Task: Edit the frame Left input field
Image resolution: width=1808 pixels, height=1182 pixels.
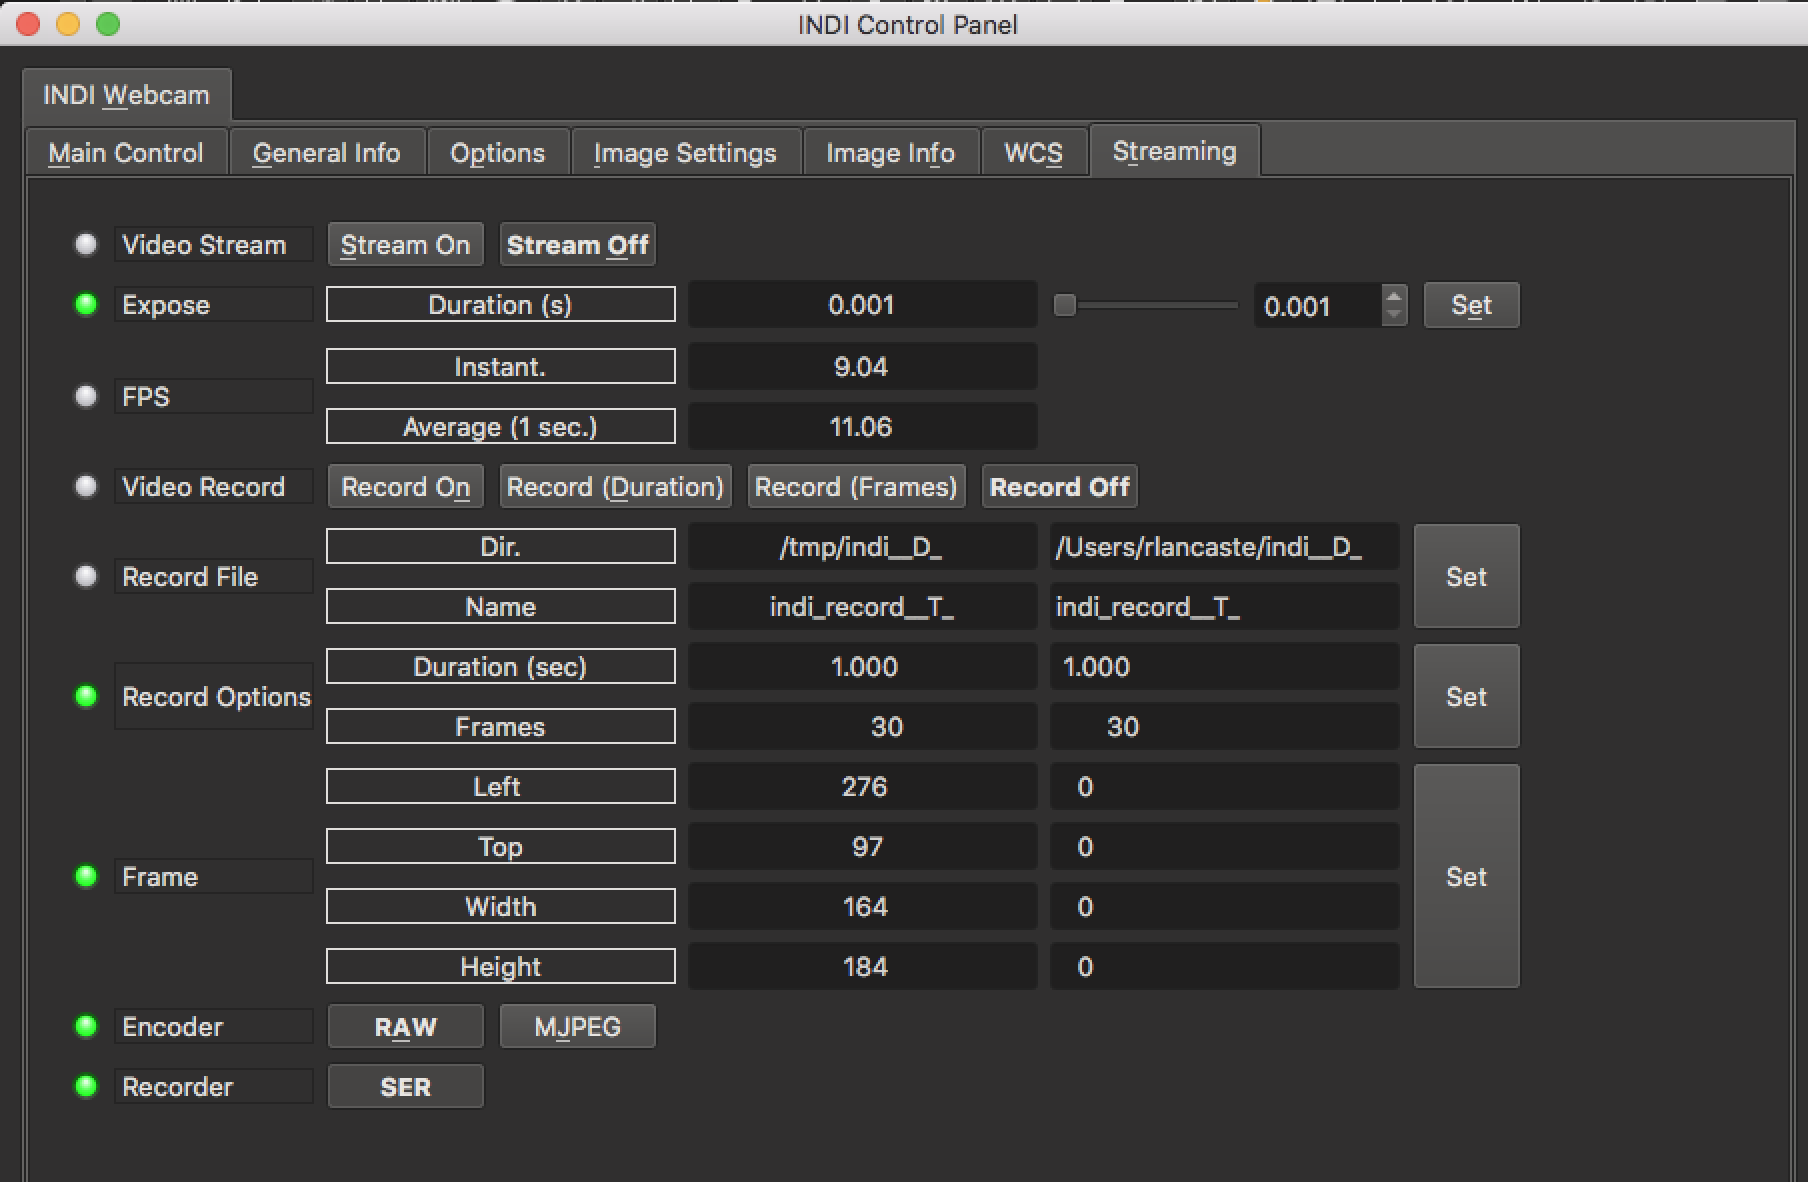Action: coord(1224,787)
